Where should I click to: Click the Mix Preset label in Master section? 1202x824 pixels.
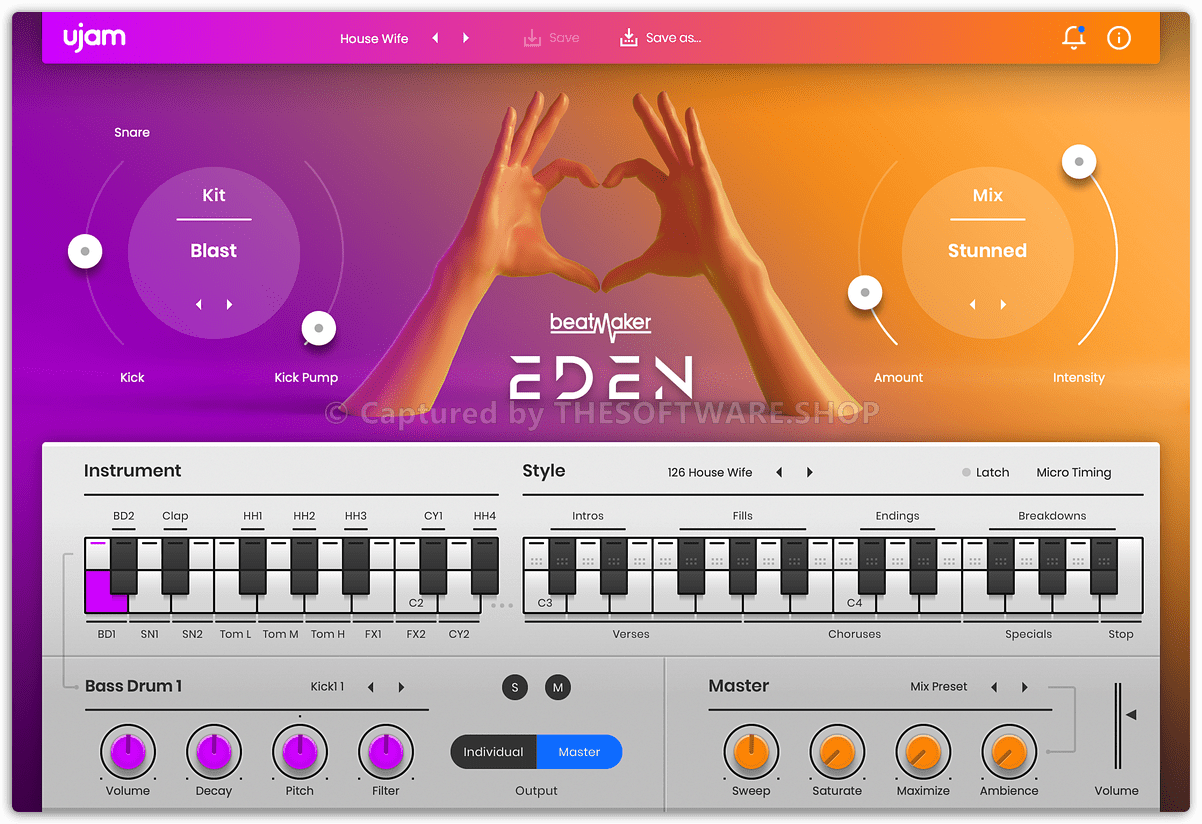click(x=940, y=687)
